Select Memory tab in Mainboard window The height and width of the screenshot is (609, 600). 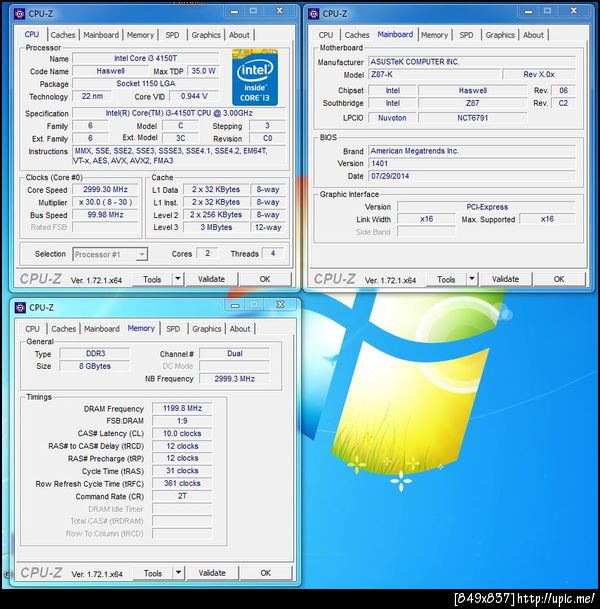click(434, 35)
